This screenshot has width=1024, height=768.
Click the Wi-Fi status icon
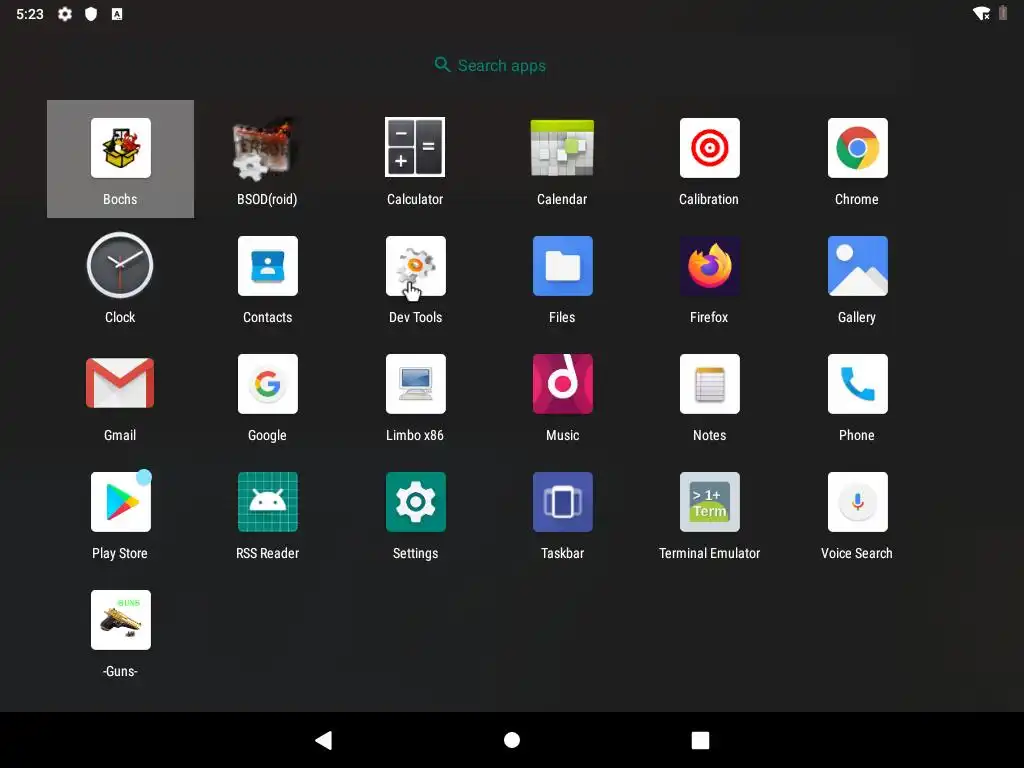981,14
